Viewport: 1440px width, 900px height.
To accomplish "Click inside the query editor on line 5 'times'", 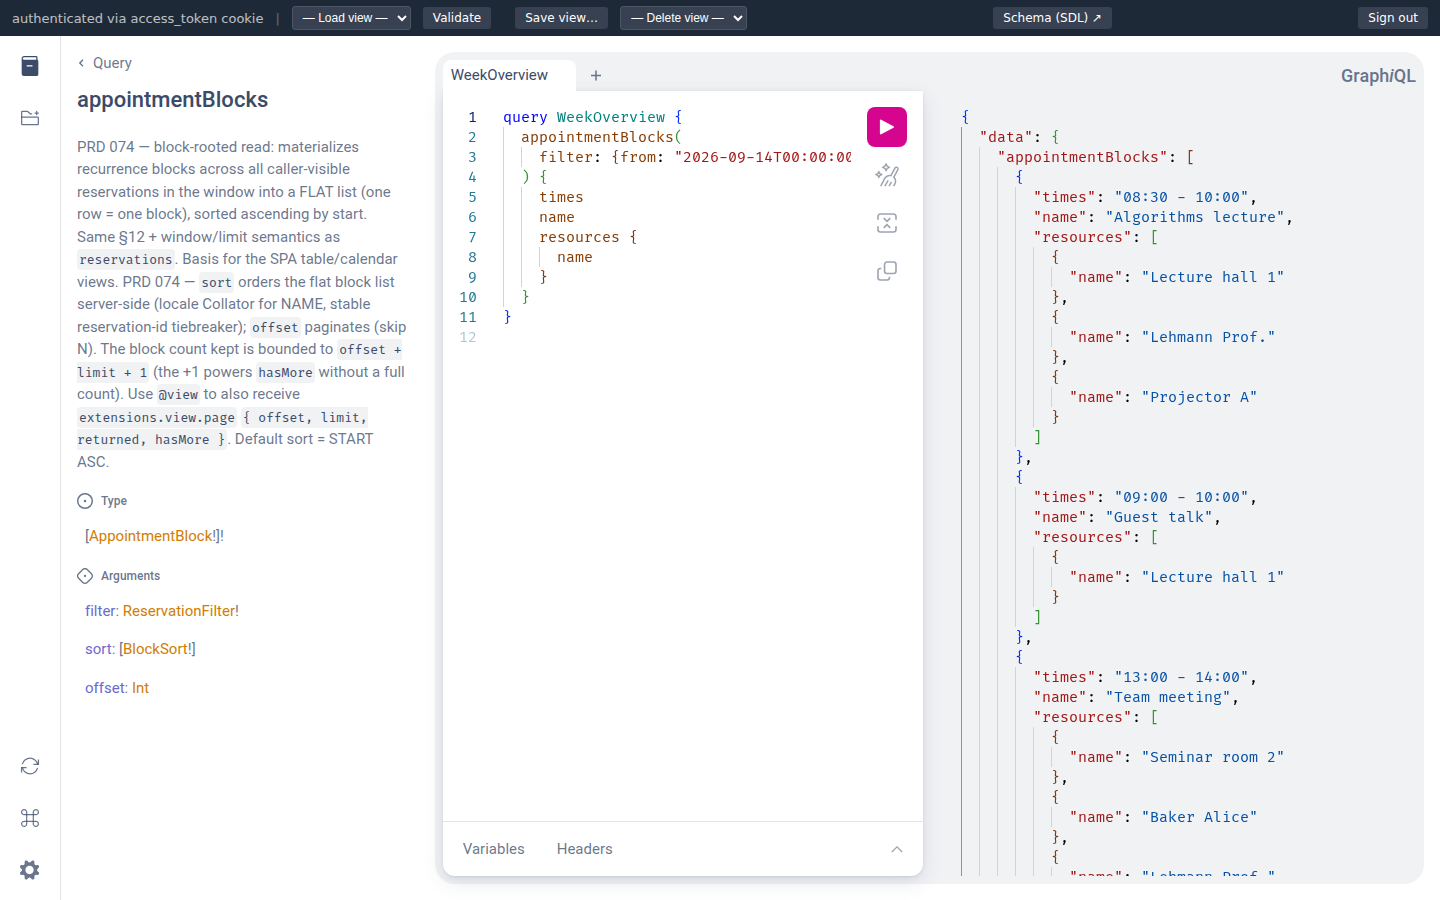I will point(561,197).
